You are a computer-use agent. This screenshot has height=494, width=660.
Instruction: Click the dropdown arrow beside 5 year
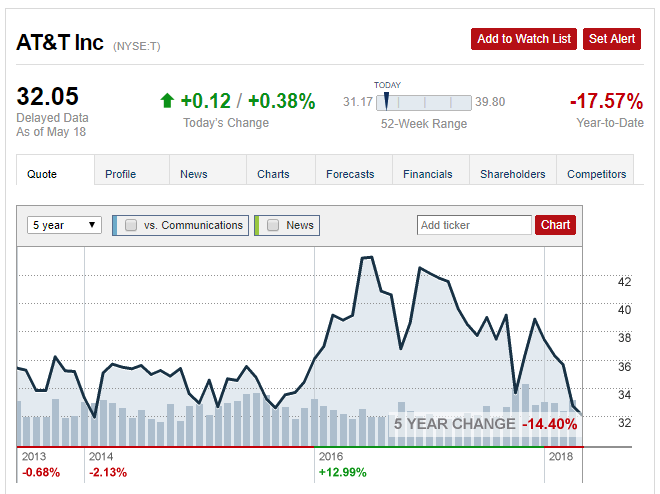click(92, 225)
